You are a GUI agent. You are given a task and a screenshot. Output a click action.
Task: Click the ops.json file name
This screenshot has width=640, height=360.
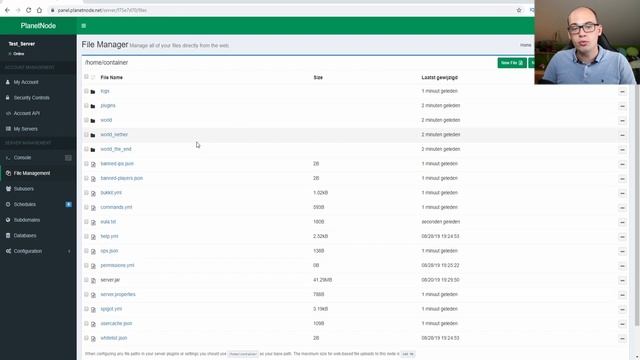click(x=109, y=251)
